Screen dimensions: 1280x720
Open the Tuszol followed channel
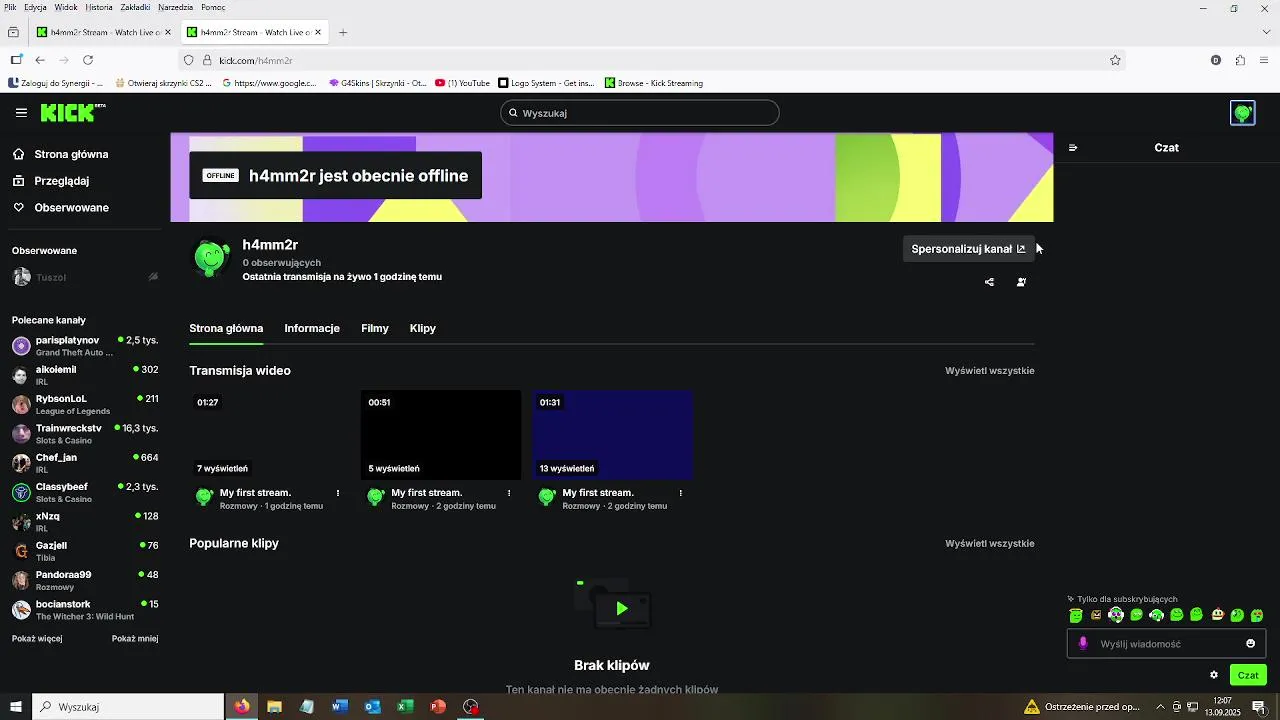pos(85,277)
